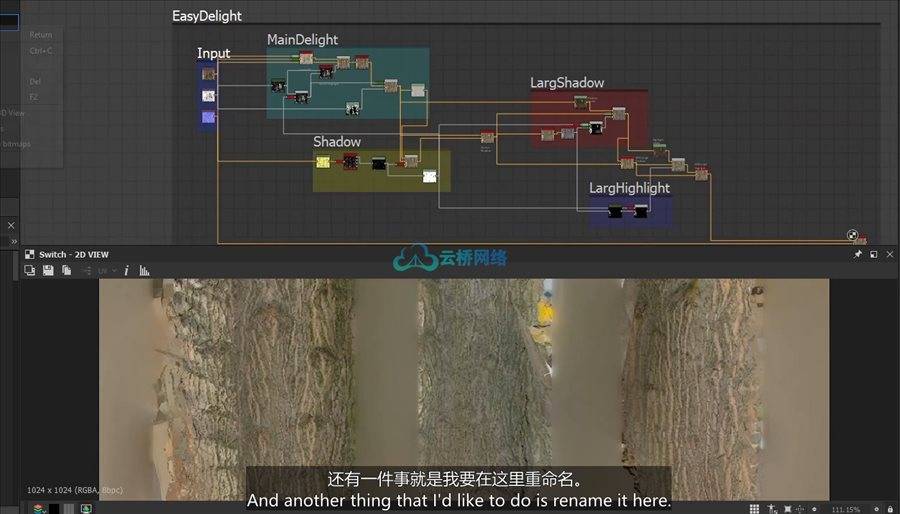Toggle color channels display icon

click(x=39, y=508)
